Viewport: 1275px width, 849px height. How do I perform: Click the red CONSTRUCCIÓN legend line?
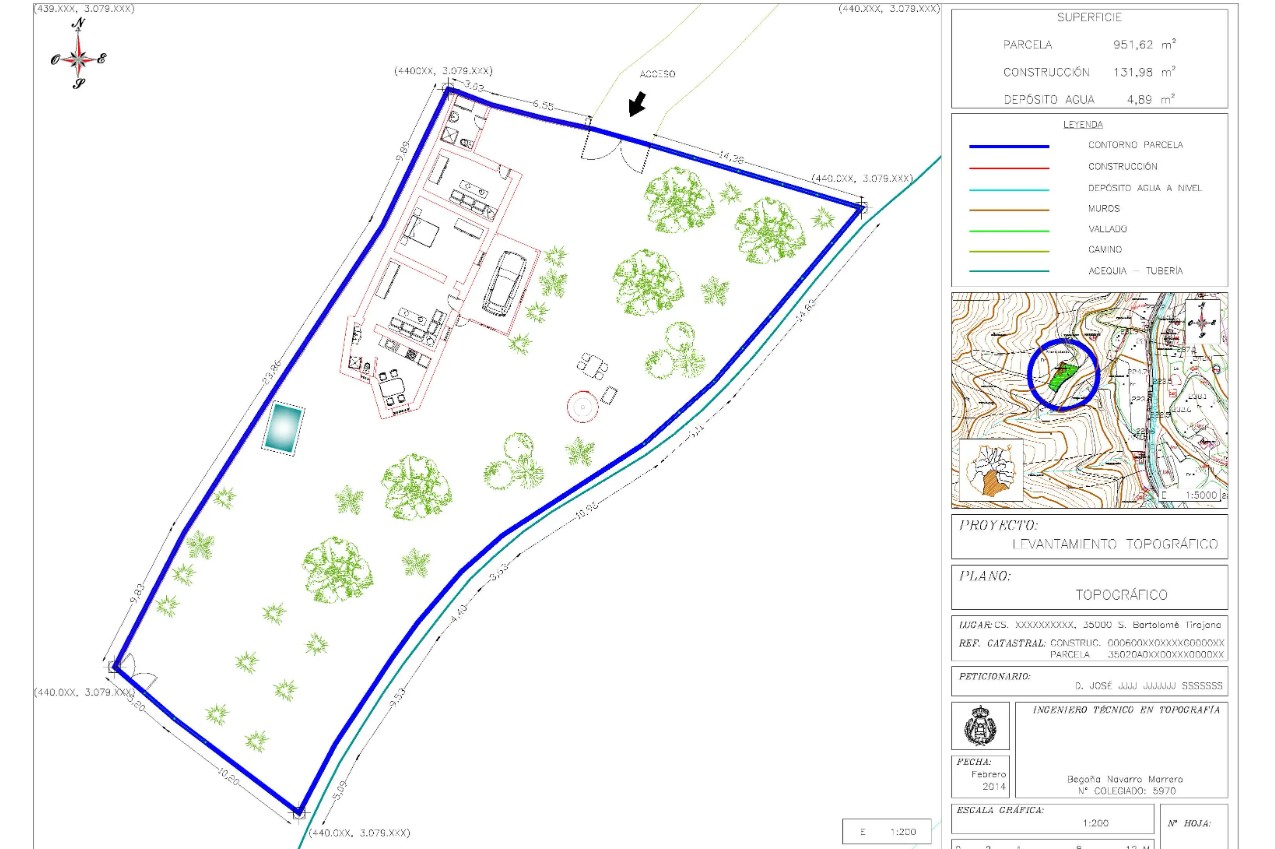click(x=1009, y=167)
